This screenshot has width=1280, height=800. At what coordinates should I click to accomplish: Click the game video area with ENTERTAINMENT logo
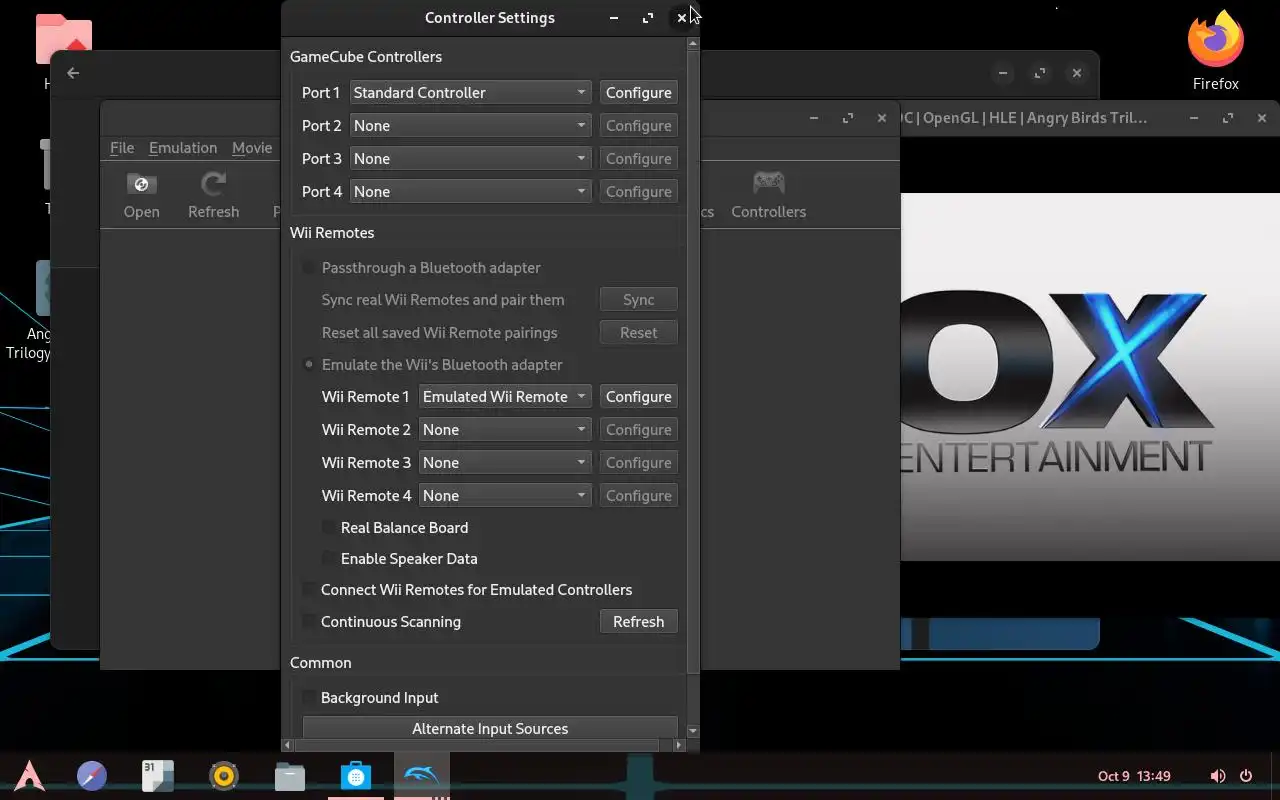click(1090, 377)
